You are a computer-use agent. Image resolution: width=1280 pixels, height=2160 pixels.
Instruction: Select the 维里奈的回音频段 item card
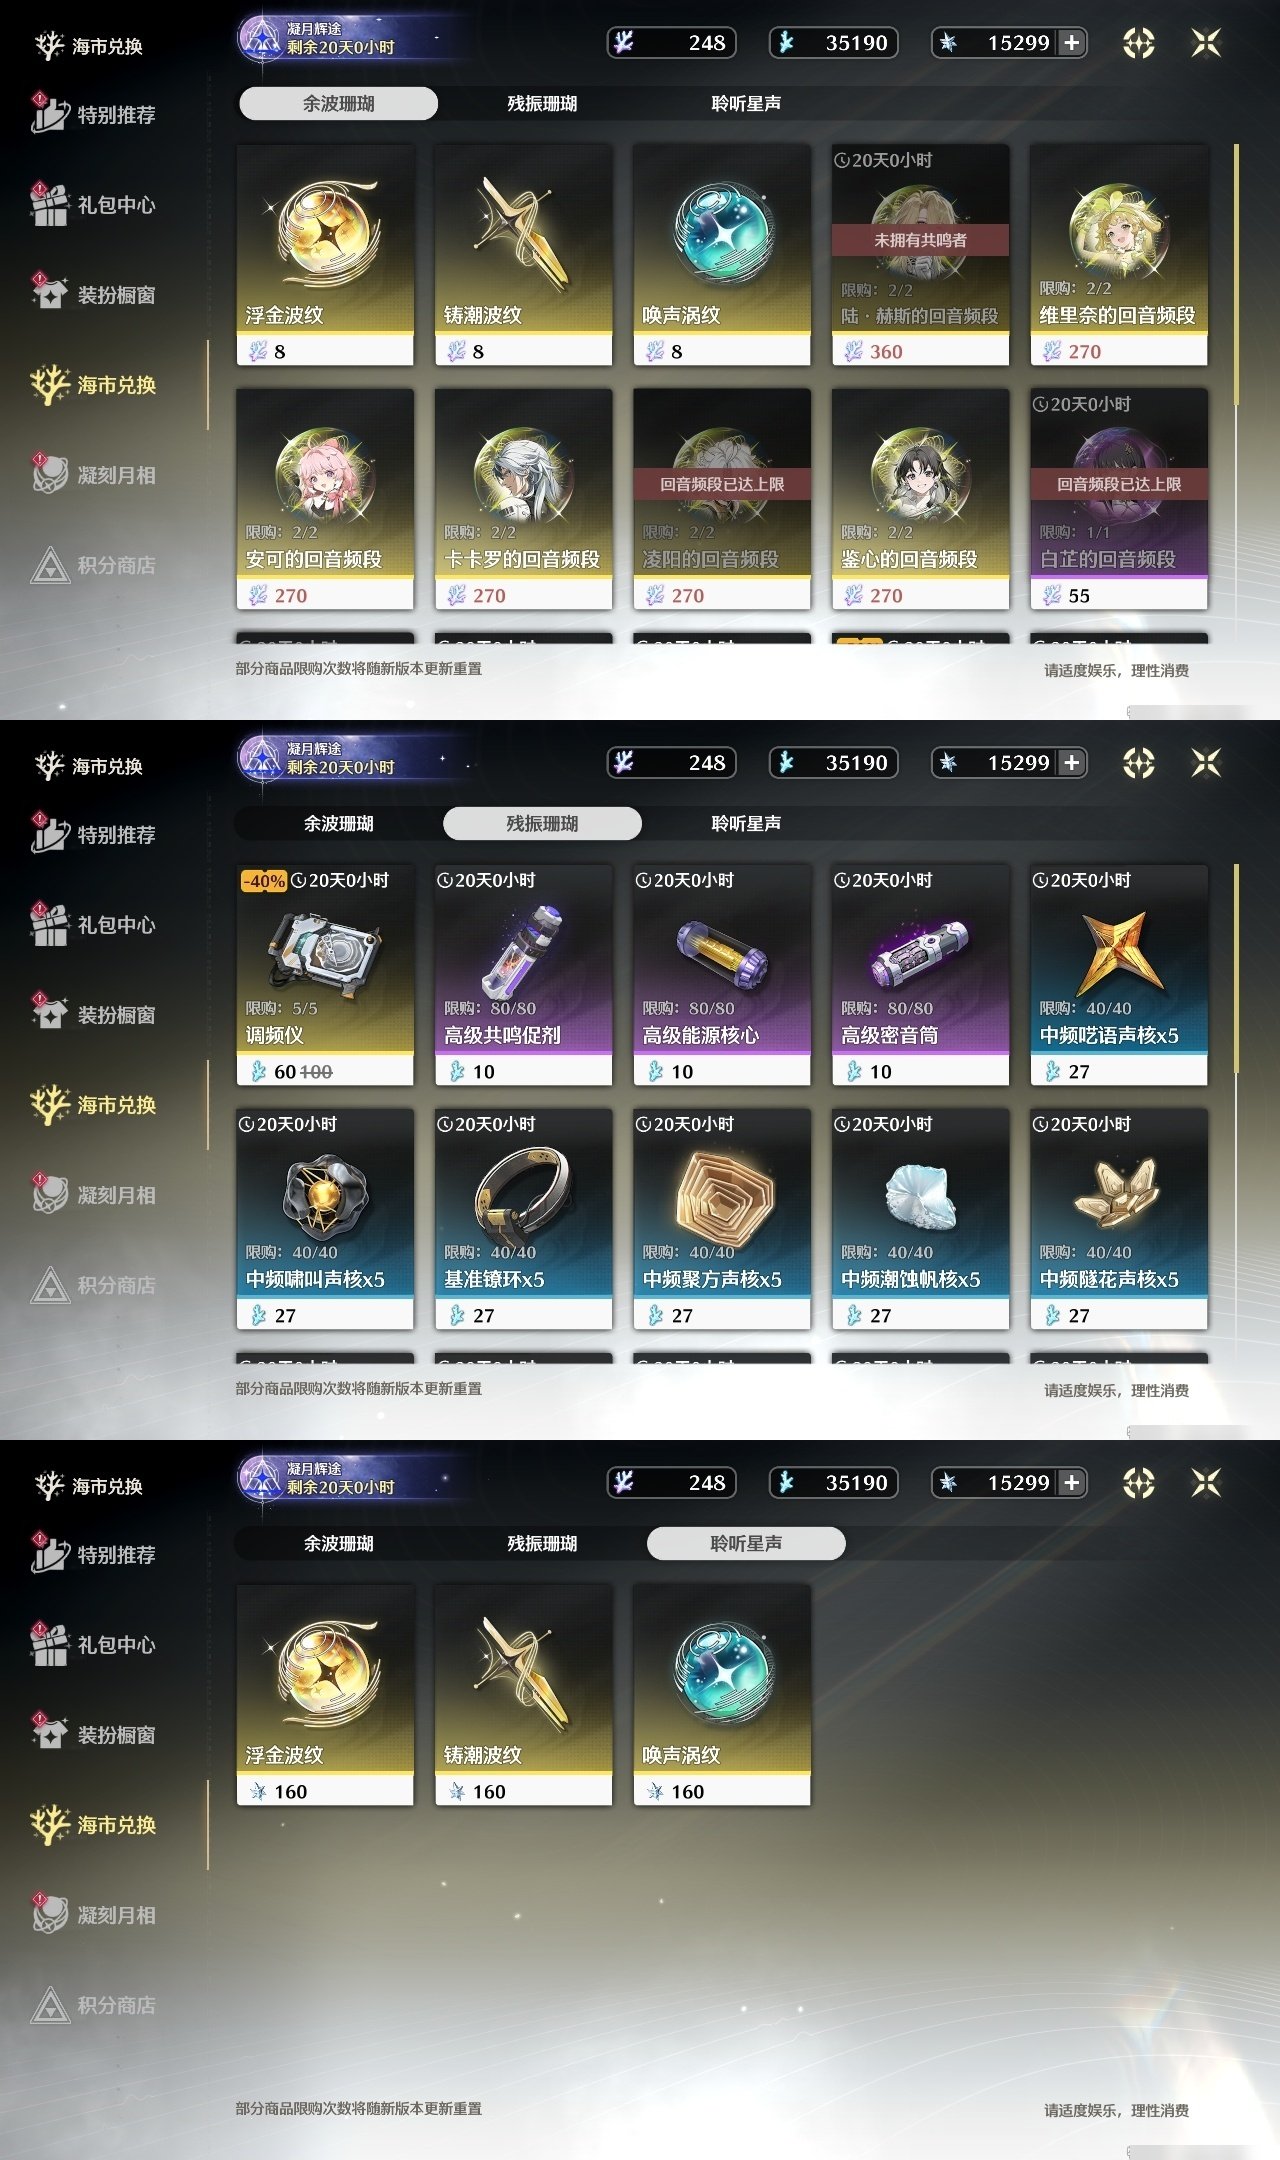click(1119, 255)
